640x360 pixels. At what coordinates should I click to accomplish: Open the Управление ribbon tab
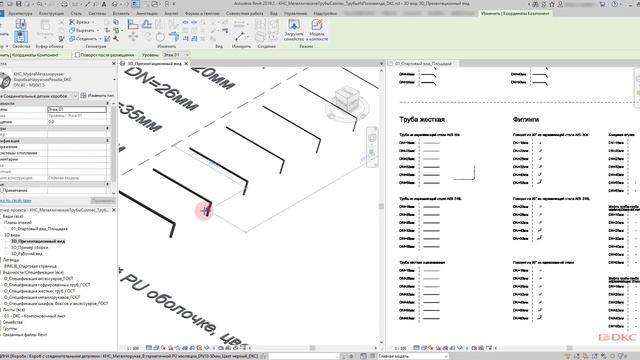295,13
